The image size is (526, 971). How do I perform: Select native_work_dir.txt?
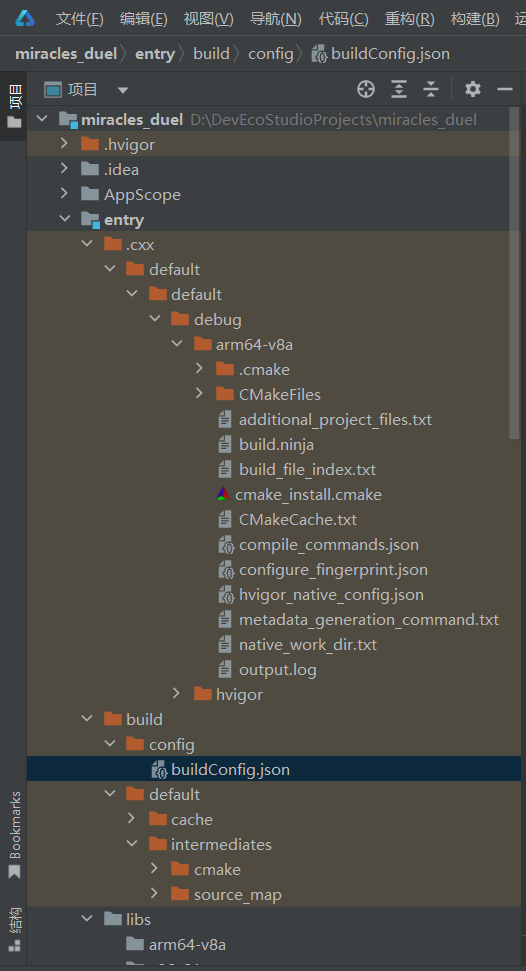pos(308,645)
